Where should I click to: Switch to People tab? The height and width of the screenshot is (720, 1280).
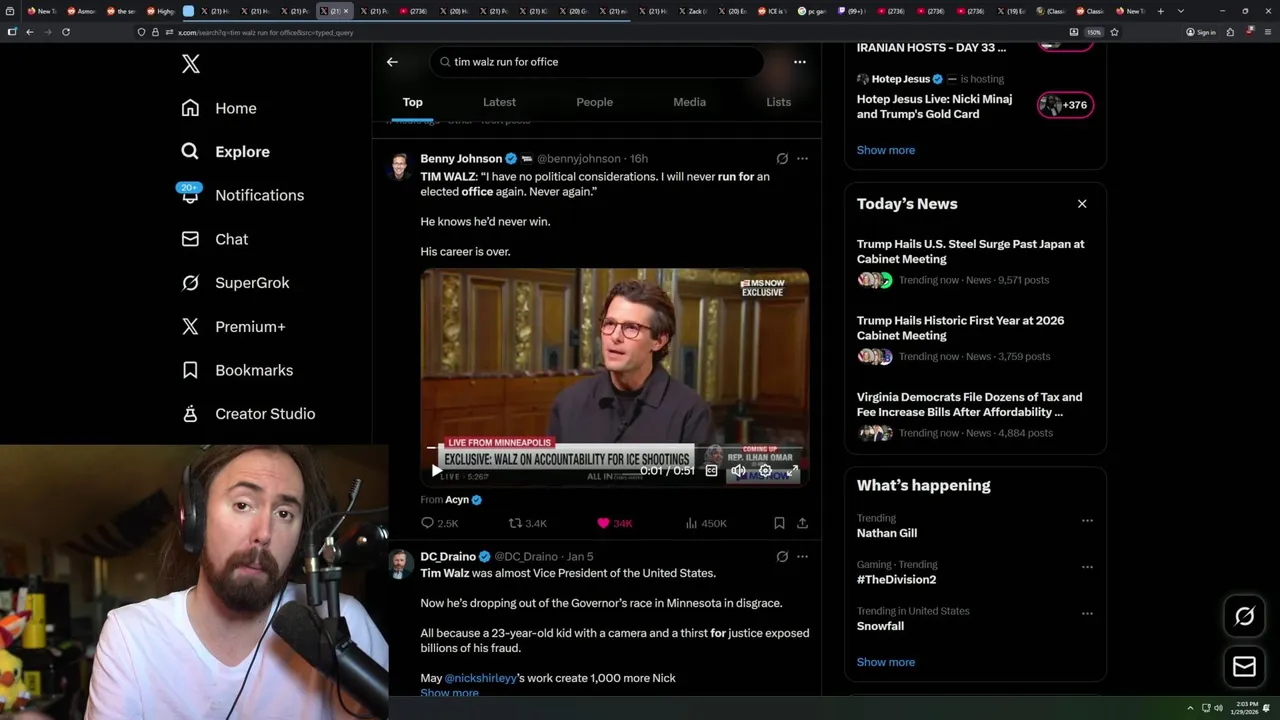pyautogui.click(x=594, y=102)
